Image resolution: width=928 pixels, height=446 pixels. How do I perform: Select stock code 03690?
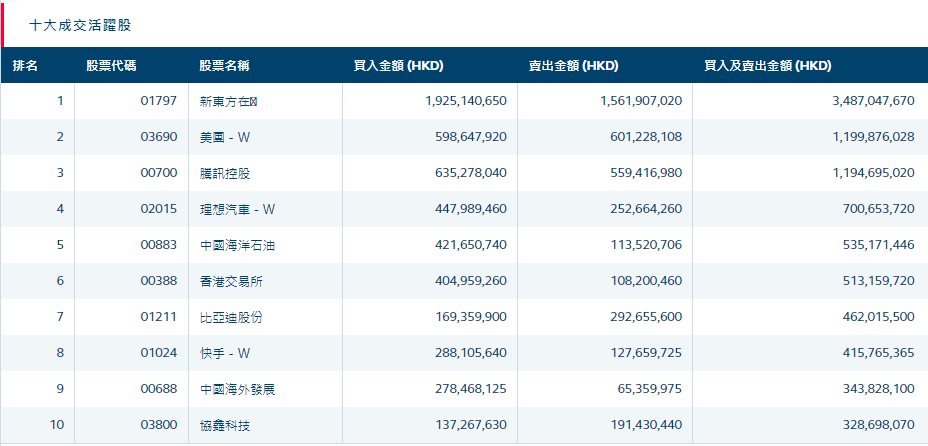pyautogui.click(x=159, y=137)
